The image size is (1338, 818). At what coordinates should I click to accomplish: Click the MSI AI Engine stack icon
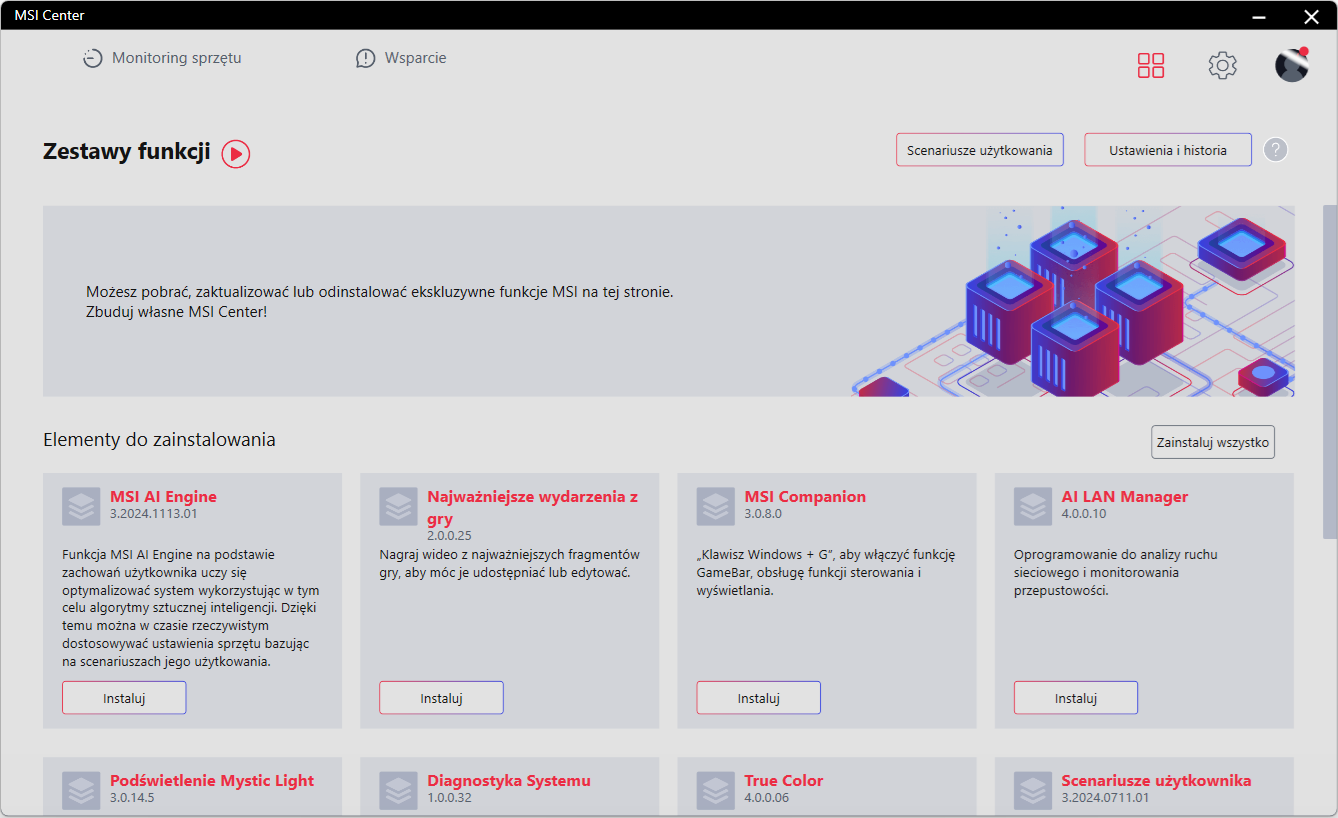81,506
